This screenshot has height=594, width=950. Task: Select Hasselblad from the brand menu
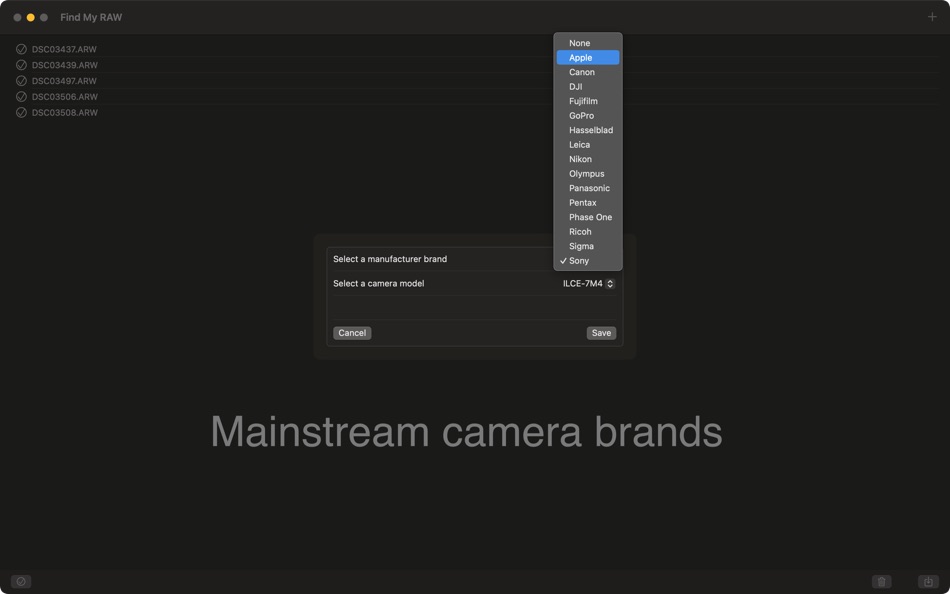pos(588,130)
